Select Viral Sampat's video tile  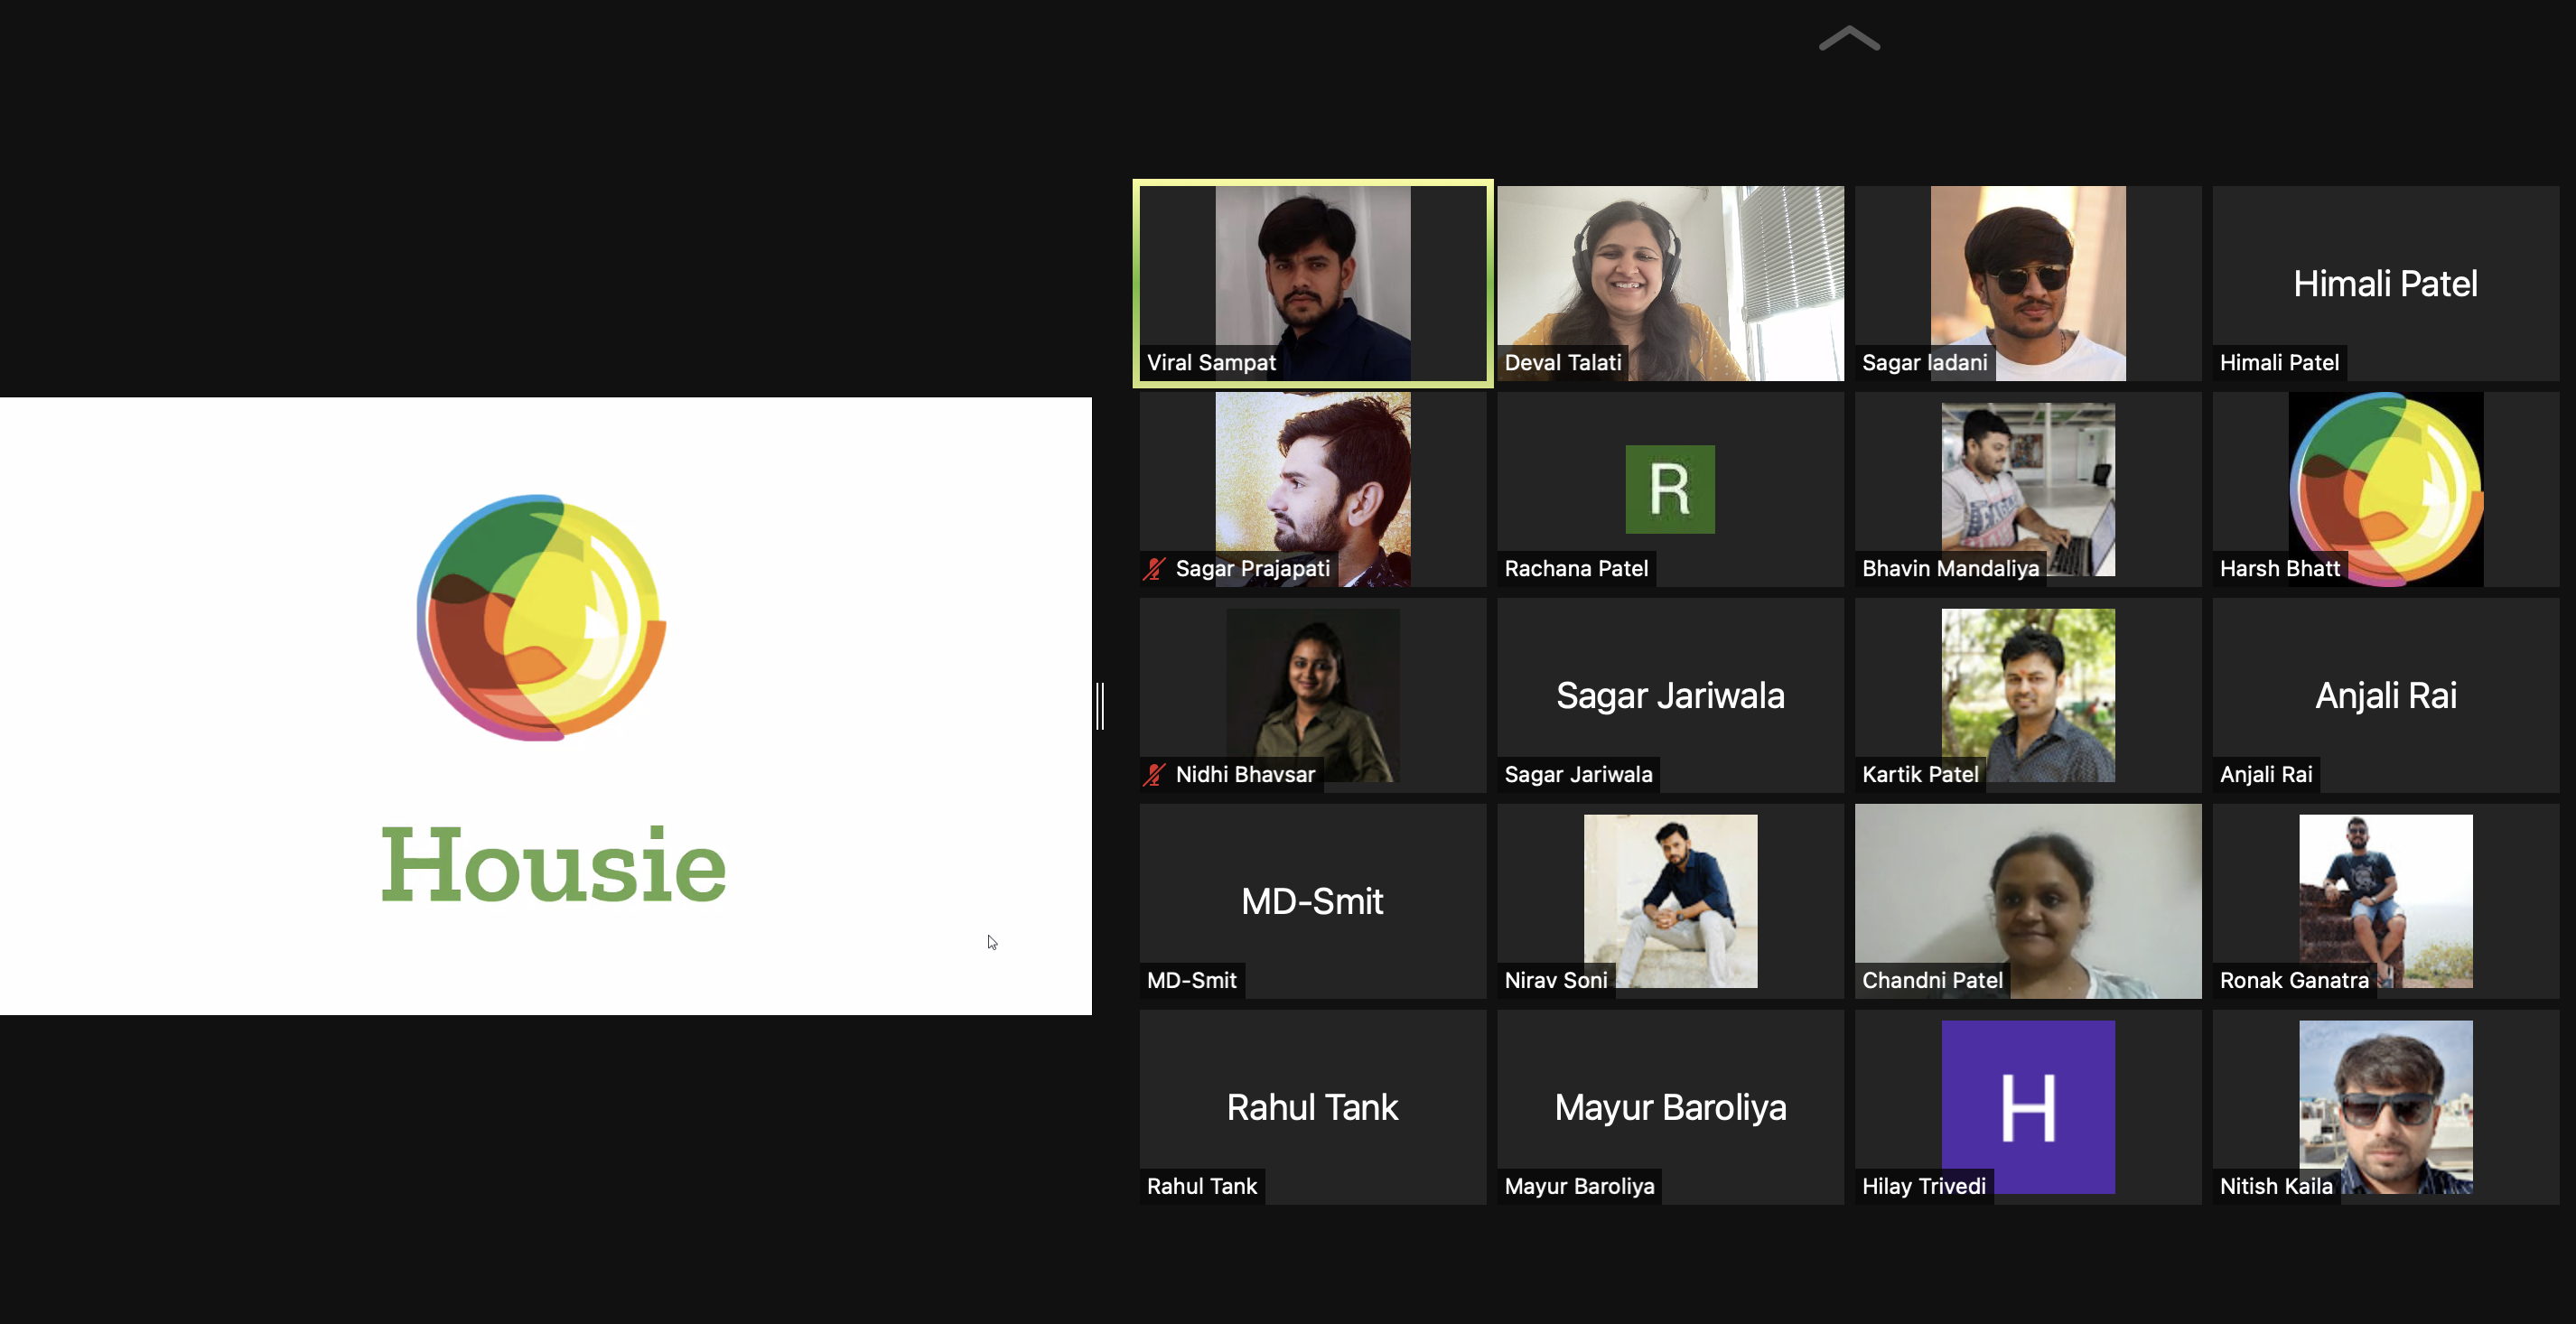(x=1313, y=283)
